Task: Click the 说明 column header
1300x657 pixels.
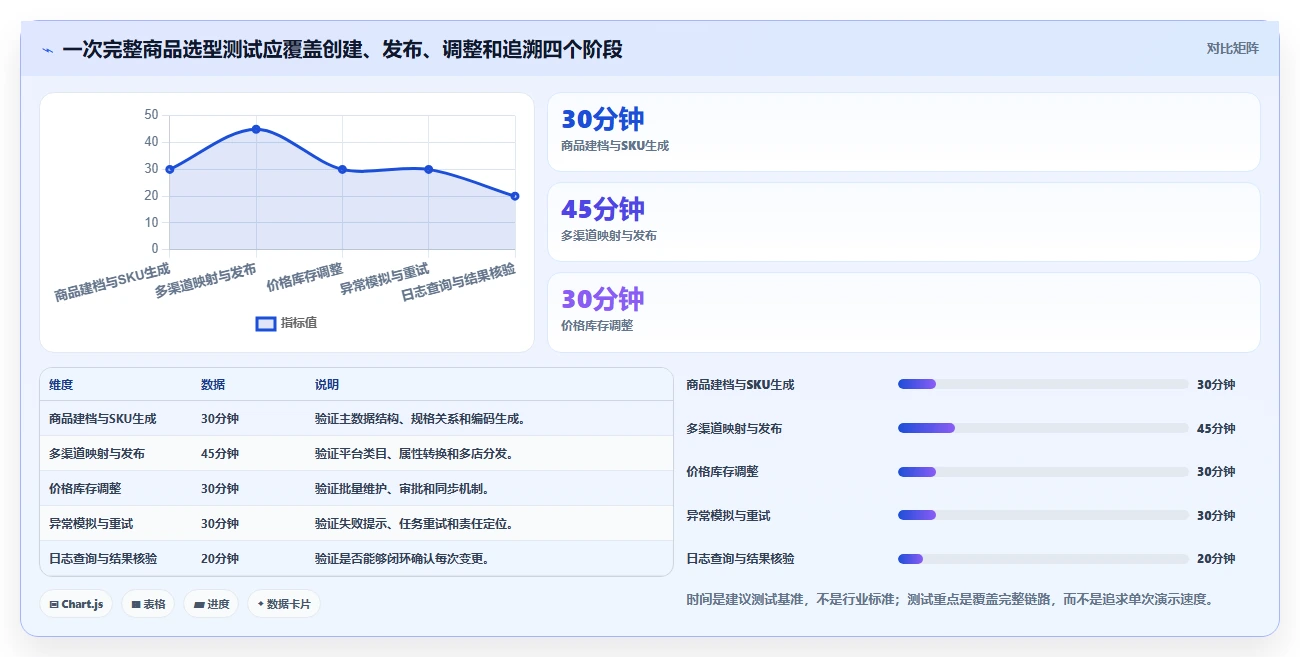Action: [327, 385]
